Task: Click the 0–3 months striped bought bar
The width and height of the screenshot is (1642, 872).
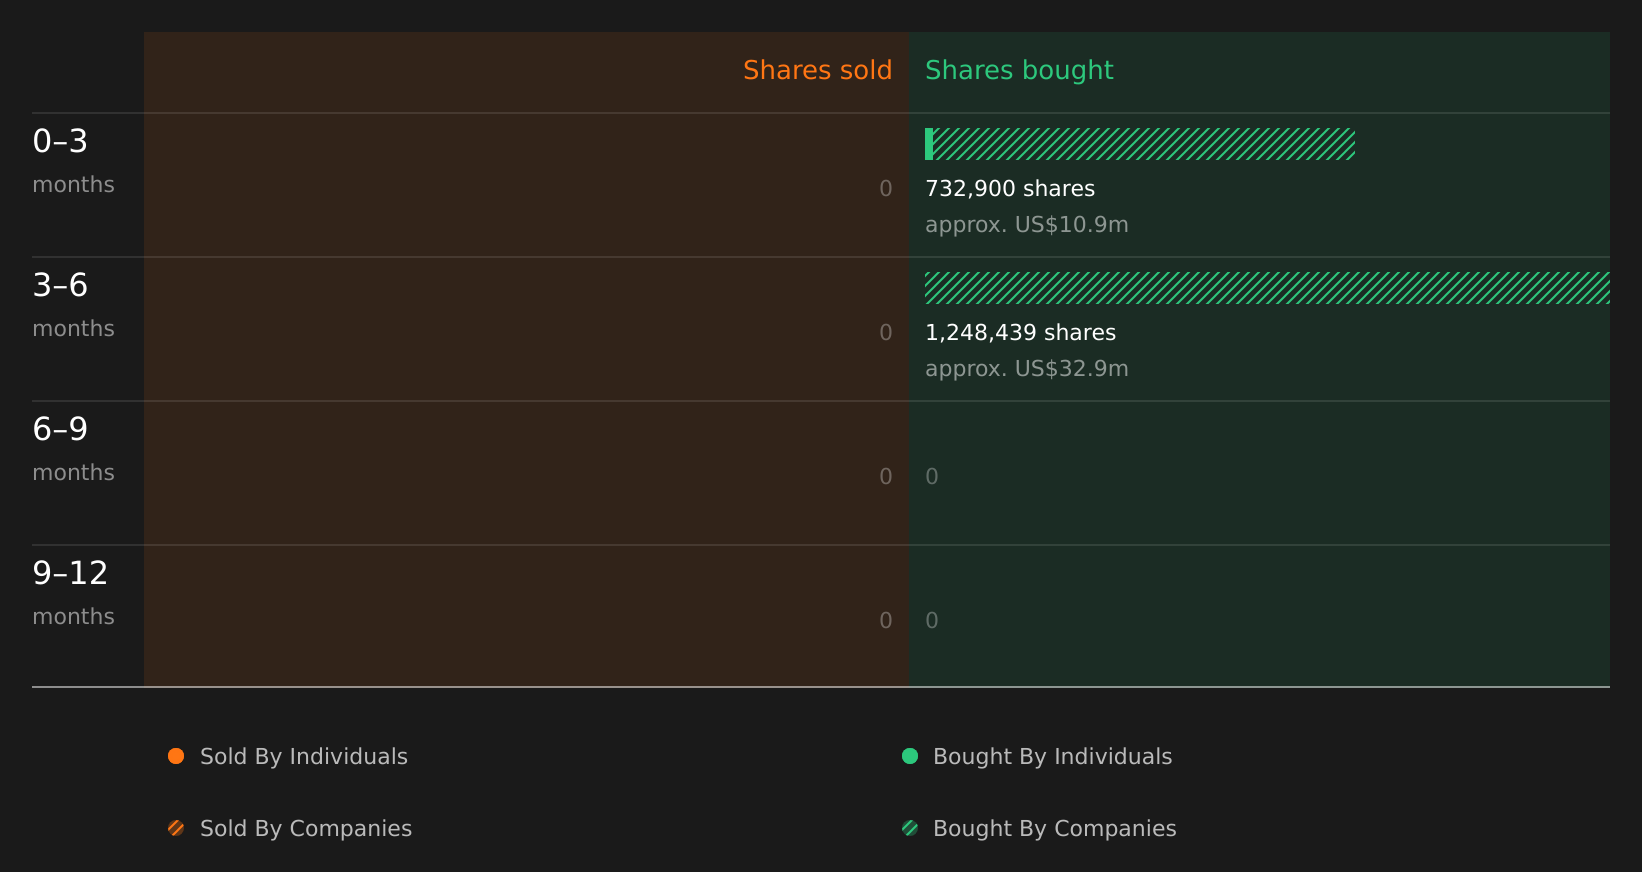Action: [1144, 144]
